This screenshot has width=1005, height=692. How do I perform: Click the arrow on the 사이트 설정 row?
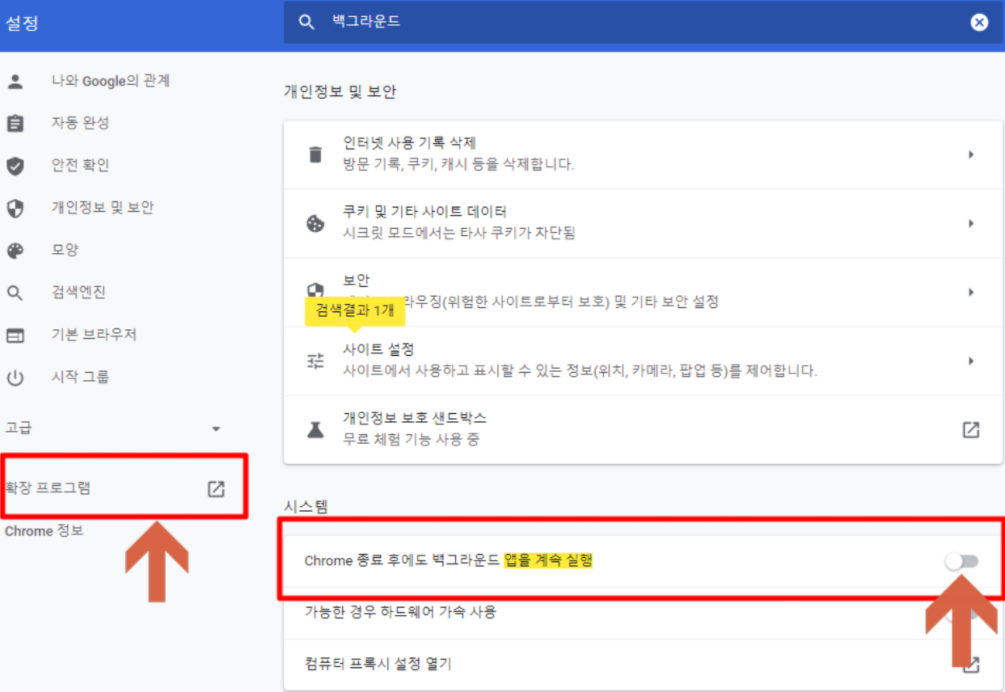pyautogui.click(x=971, y=361)
